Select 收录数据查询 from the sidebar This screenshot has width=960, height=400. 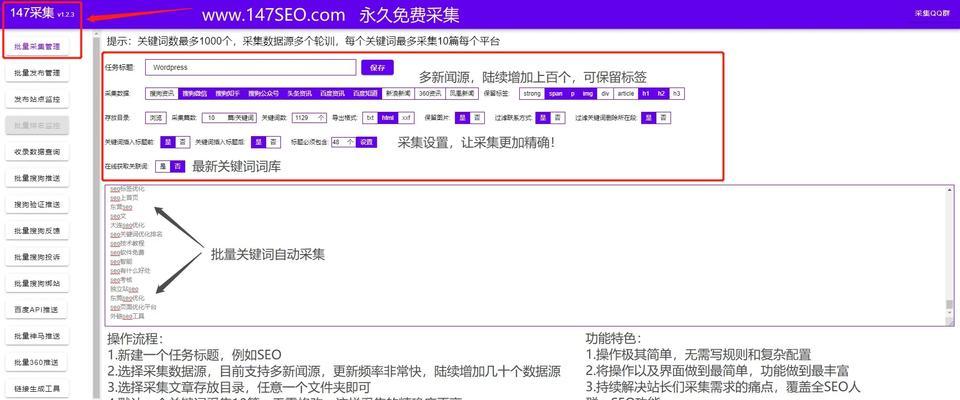tap(37, 152)
